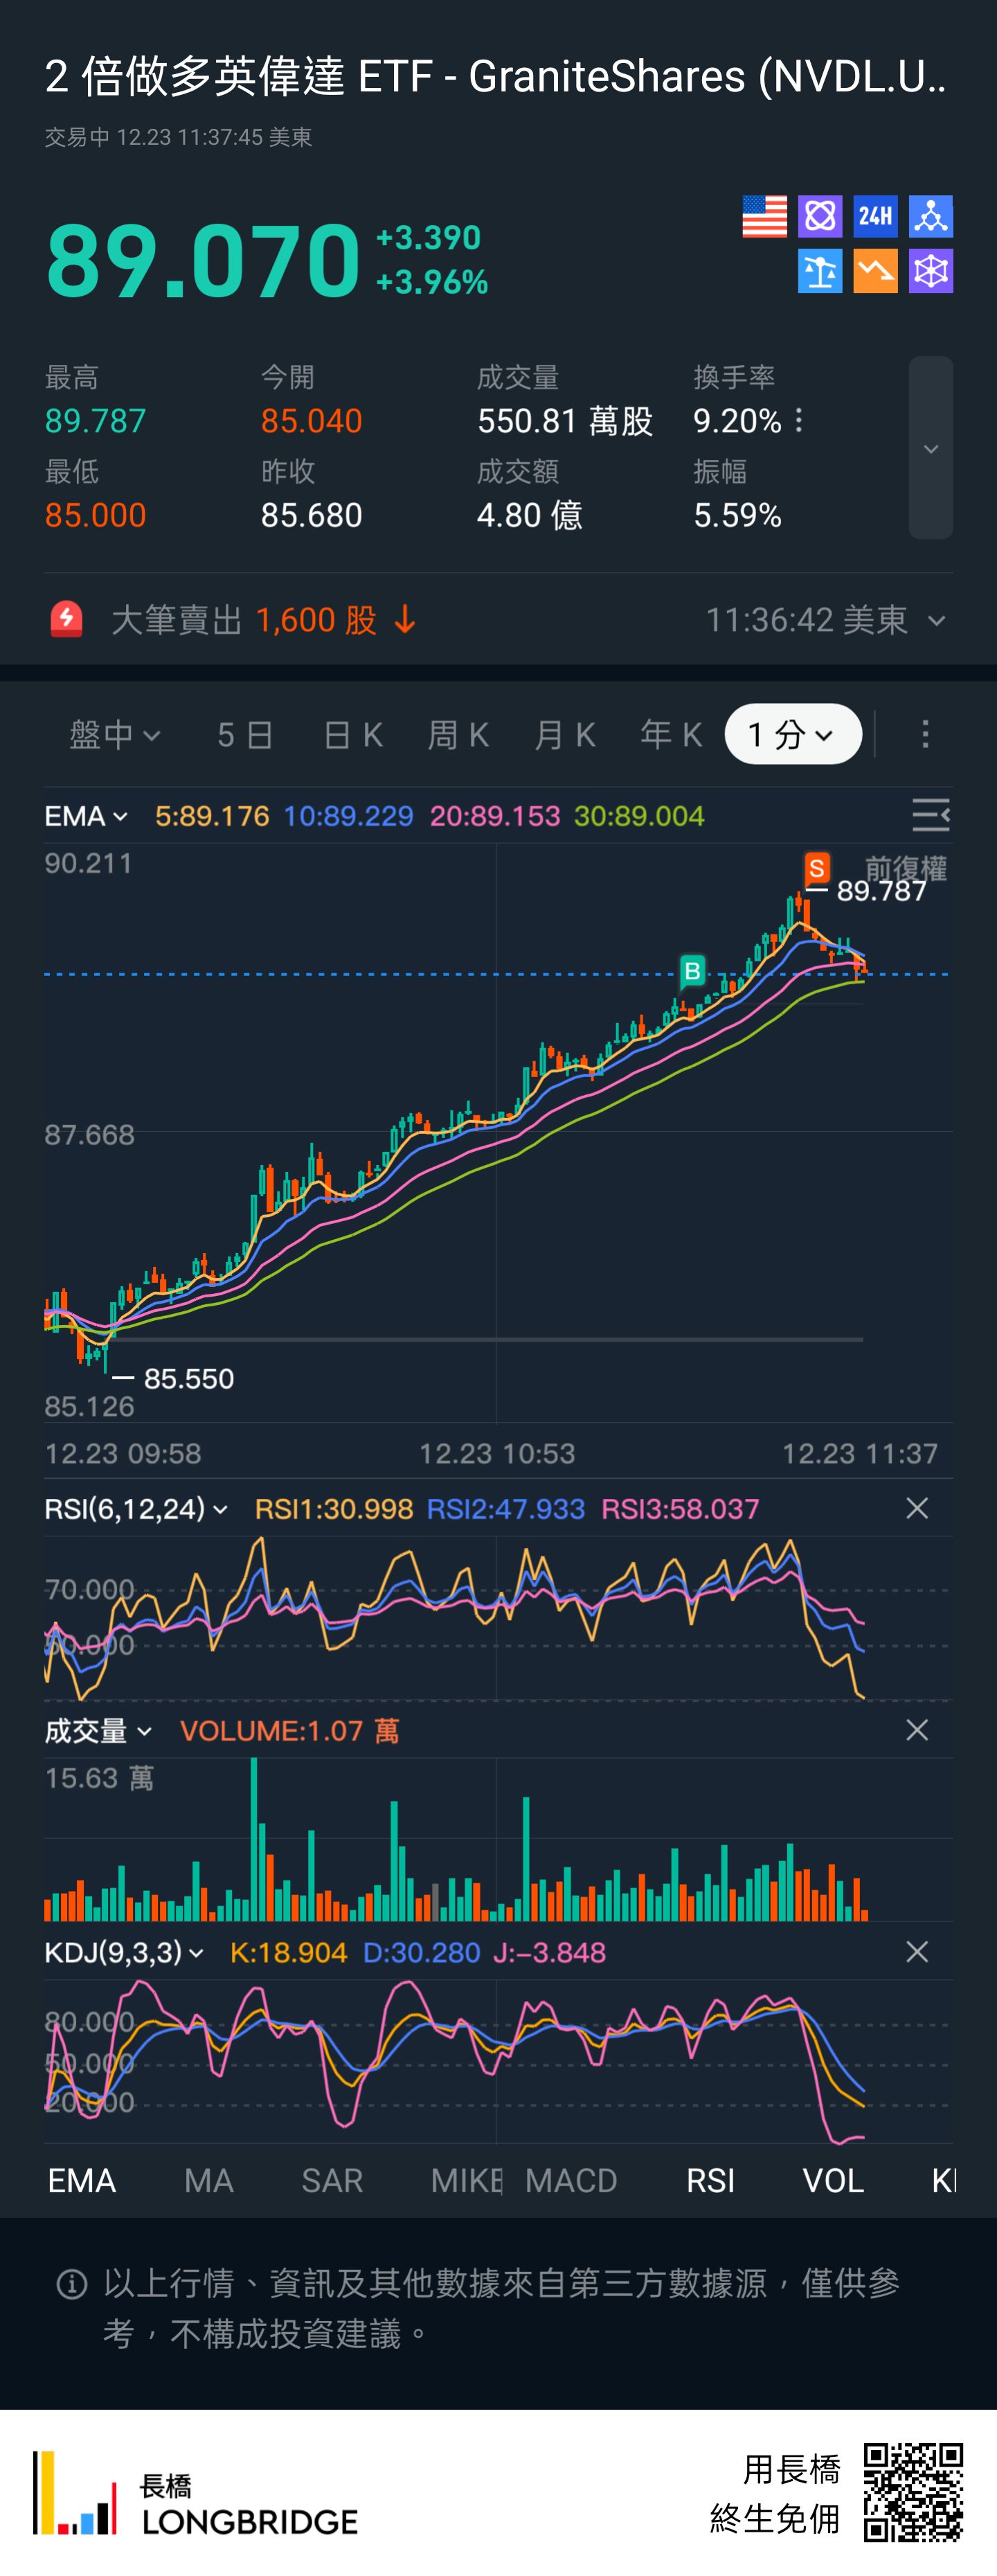Viewport: 997px width, 2576px height.
Task: Tap the red lightning alert icon
Action: 67,620
